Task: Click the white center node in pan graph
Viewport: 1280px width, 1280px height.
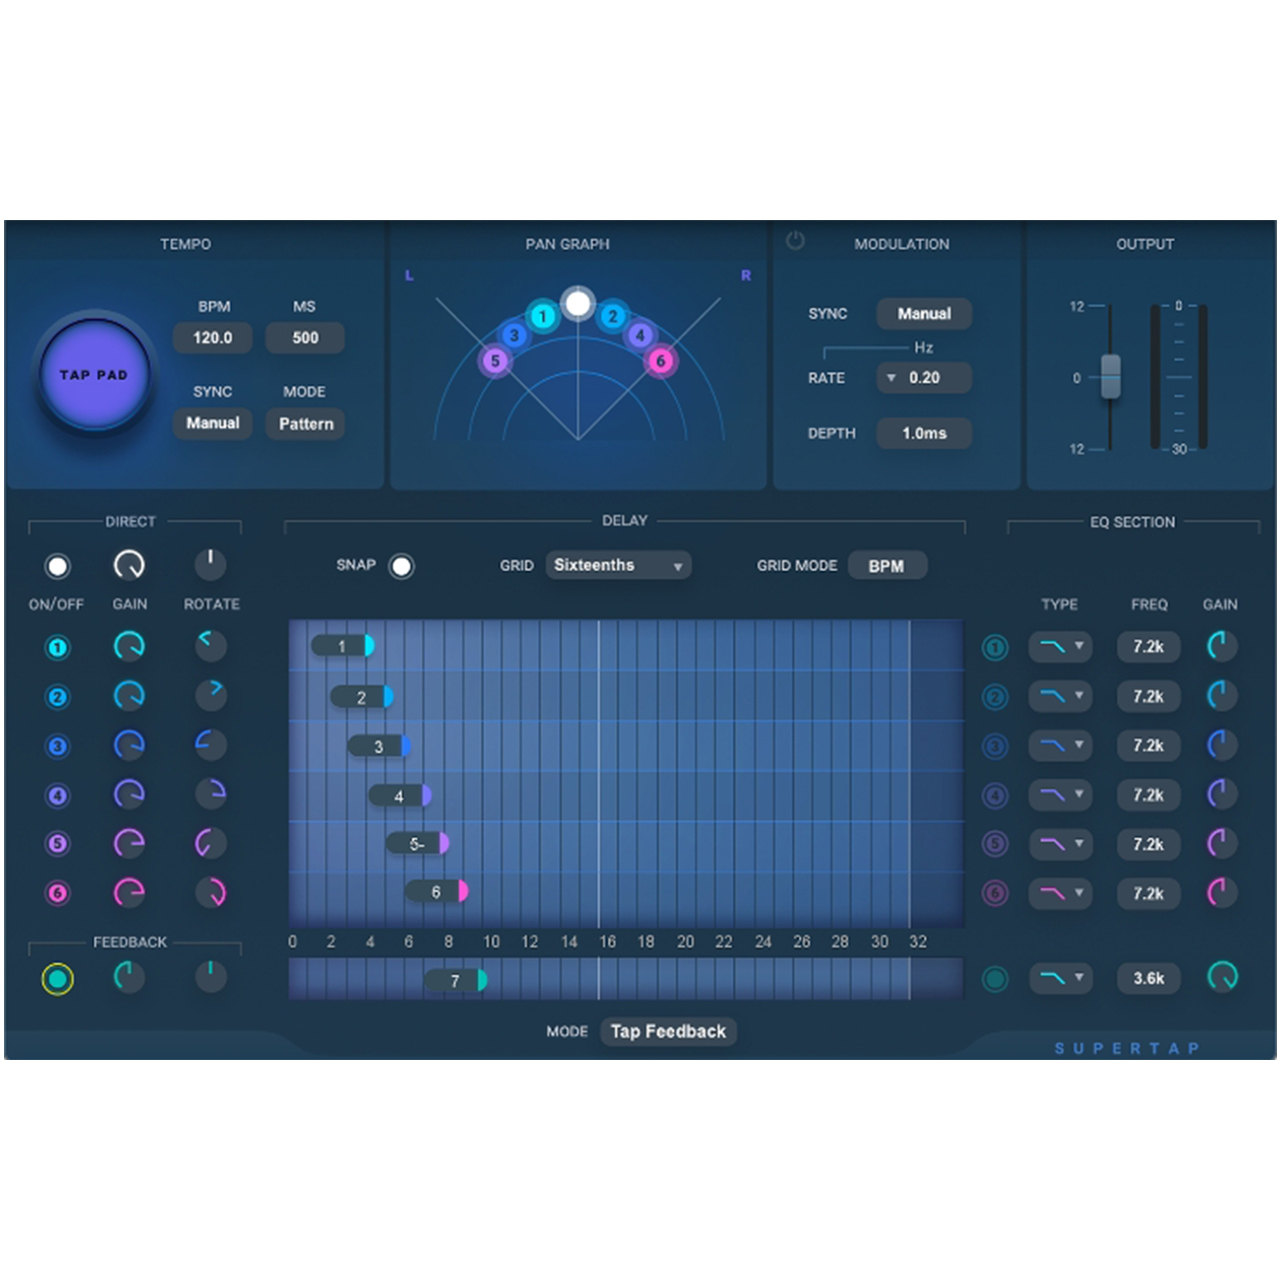Action: pyautogui.click(x=578, y=303)
